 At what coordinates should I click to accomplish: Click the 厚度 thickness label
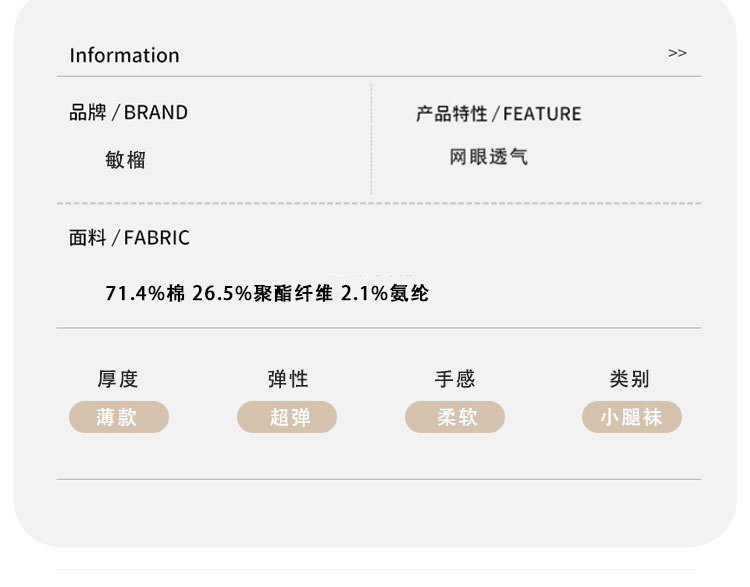(118, 379)
